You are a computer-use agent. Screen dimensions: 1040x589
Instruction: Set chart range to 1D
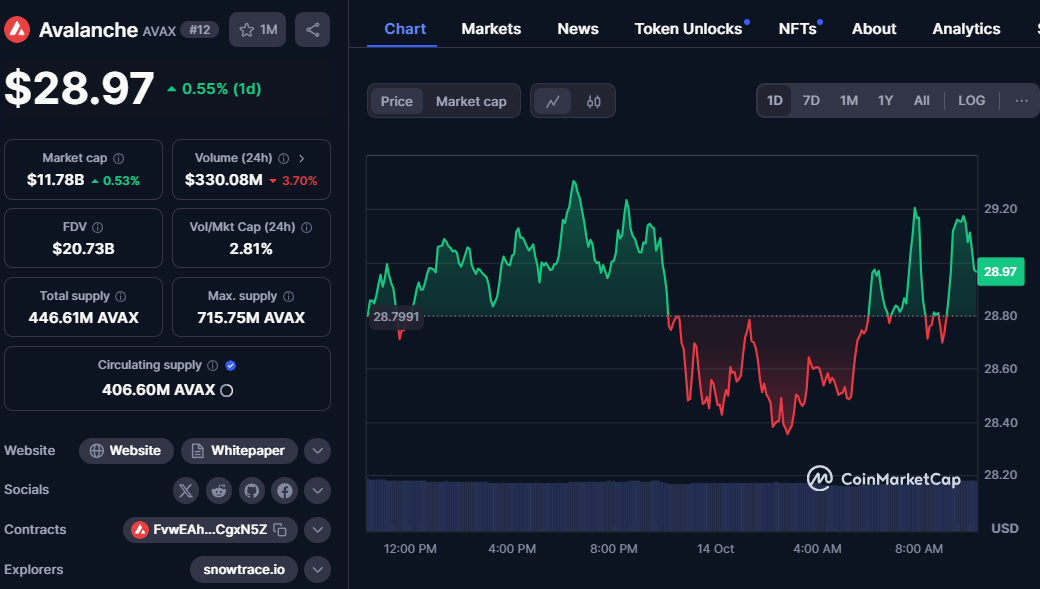pos(775,101)
